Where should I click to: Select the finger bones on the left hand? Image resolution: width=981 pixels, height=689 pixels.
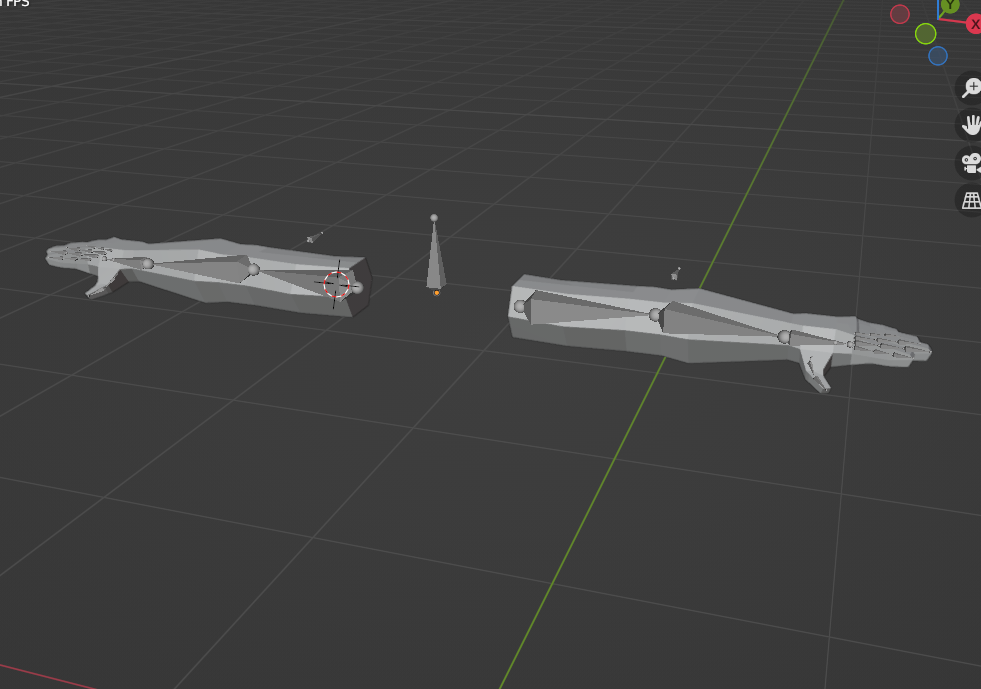coord(85,254)
